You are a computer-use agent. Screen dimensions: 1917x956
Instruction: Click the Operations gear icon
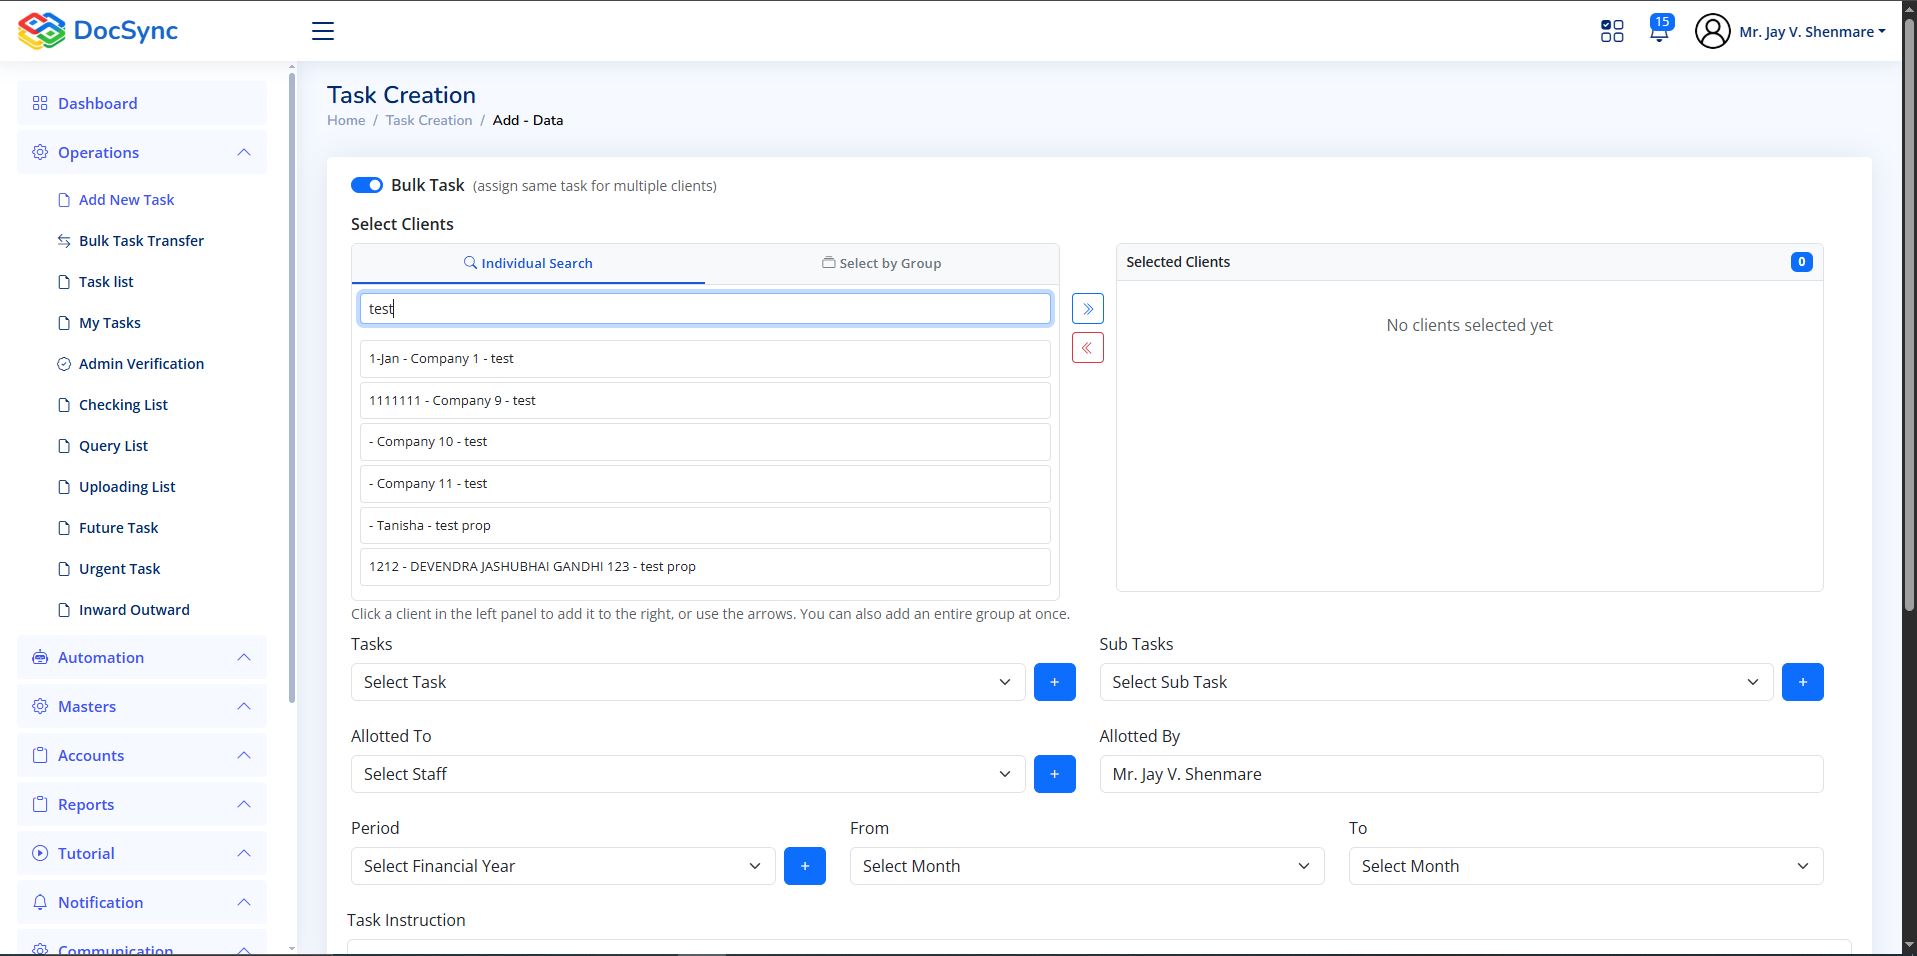(40, 152)
